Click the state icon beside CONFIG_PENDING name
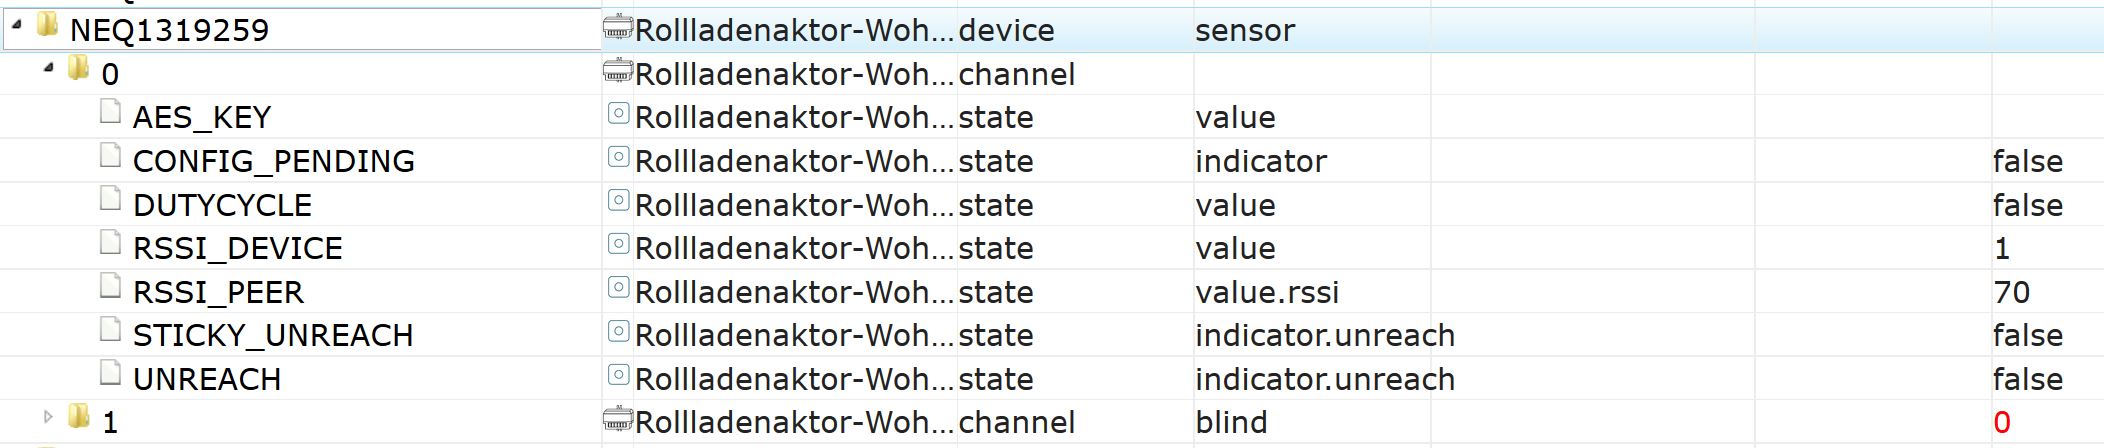The image size is (2104, 448). (x=618, y=158)
